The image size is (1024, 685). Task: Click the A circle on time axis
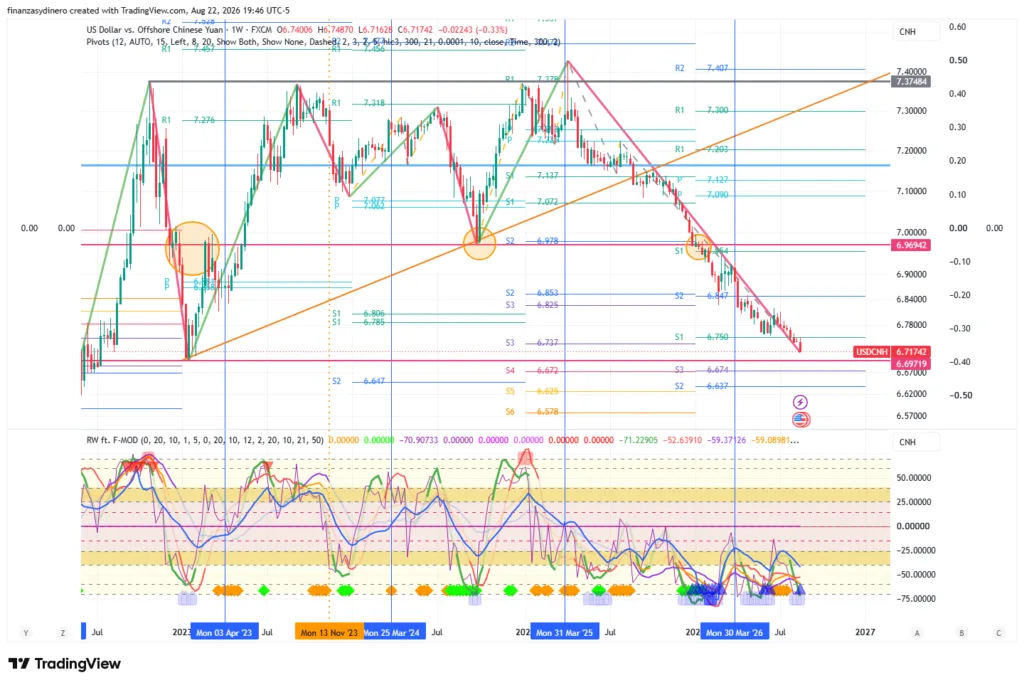coord(917,633)
